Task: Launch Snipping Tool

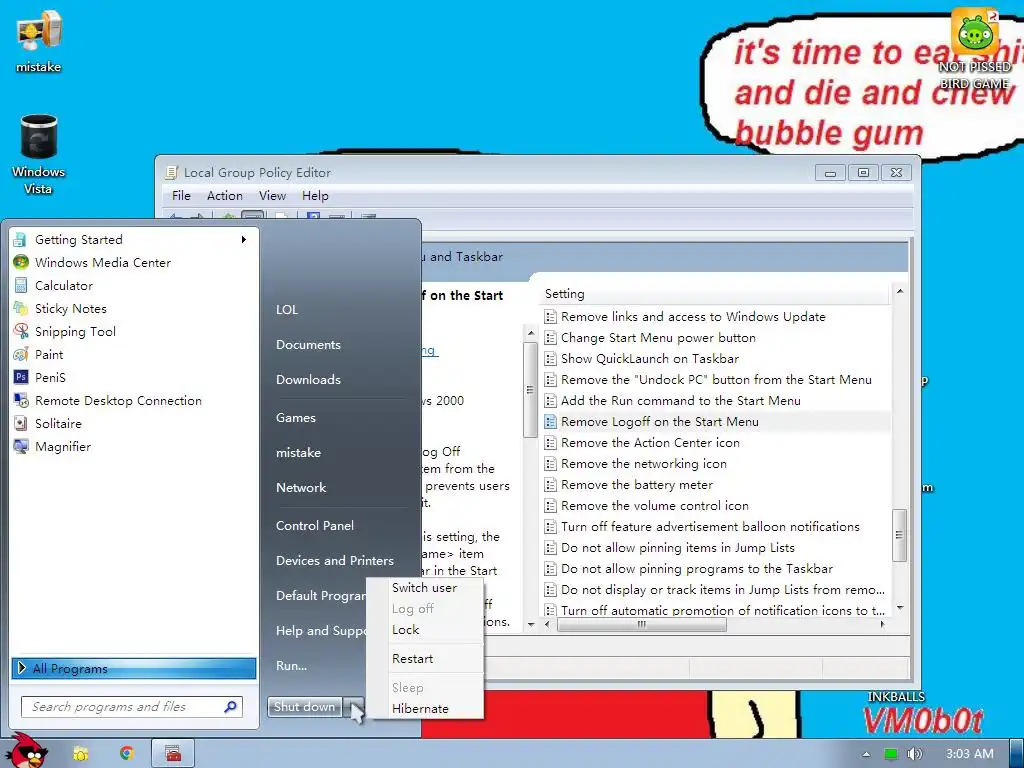Action: [x=132, y=332]
